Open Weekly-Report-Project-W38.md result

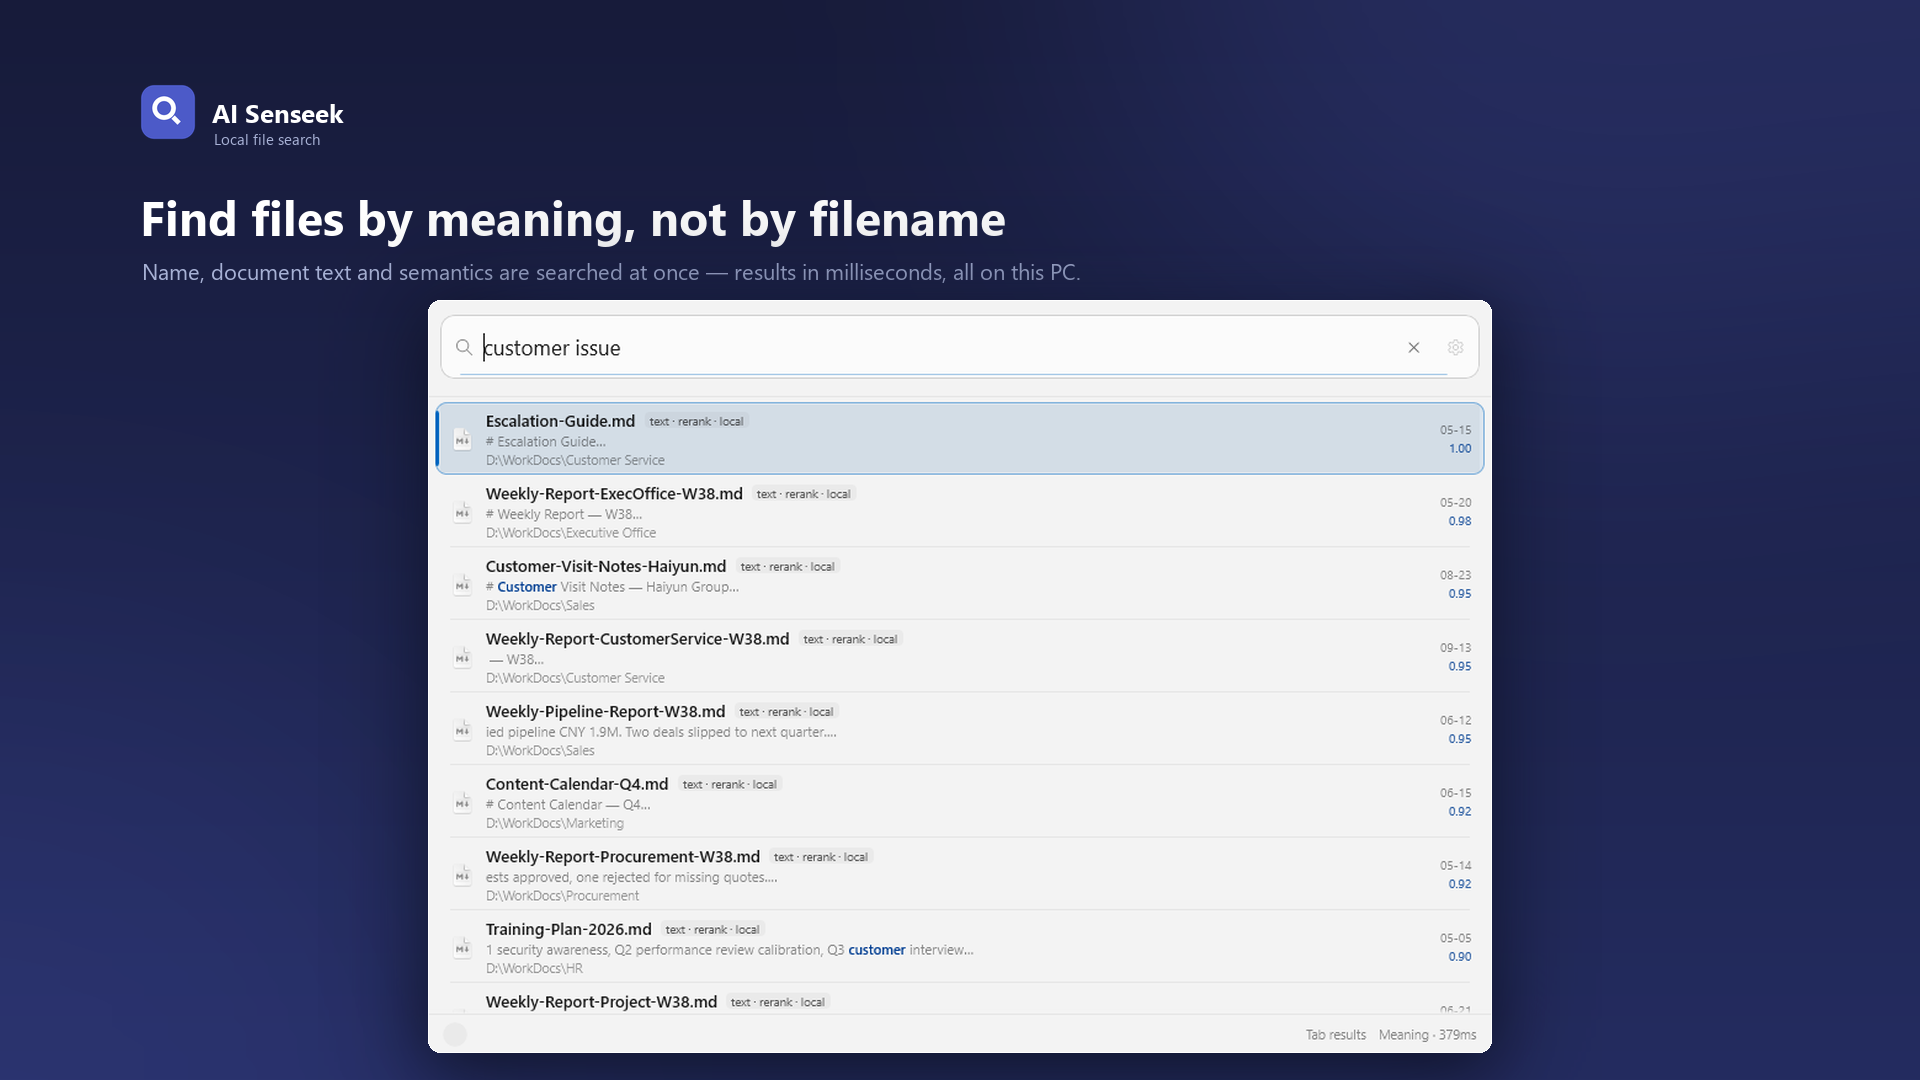(960, 1001)
